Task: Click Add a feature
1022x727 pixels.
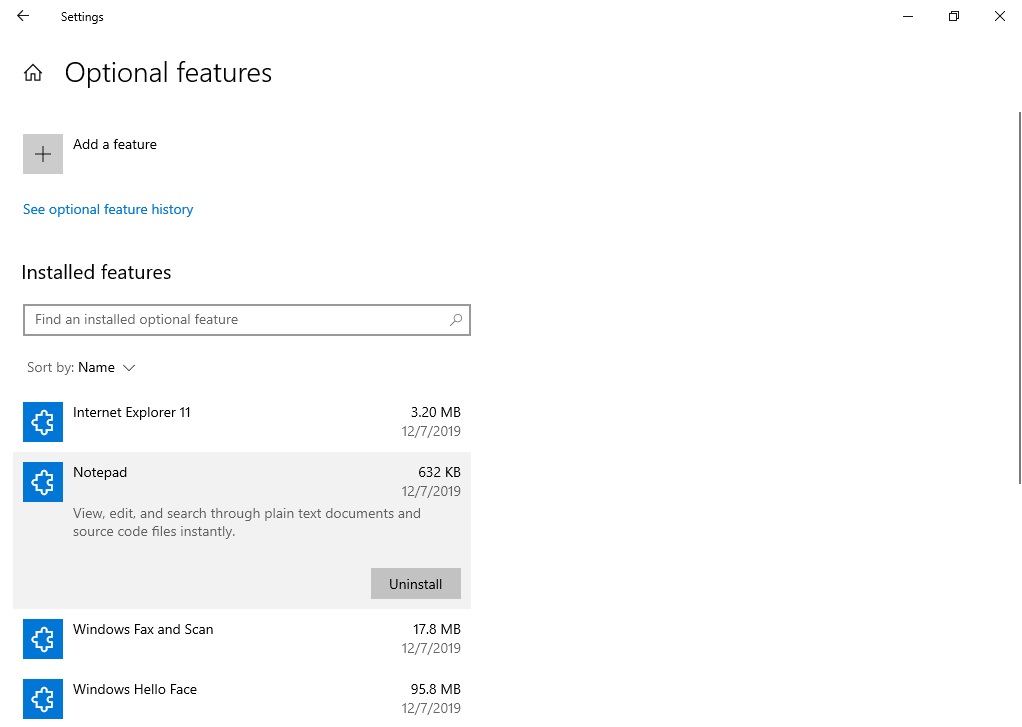Action: 114,144
